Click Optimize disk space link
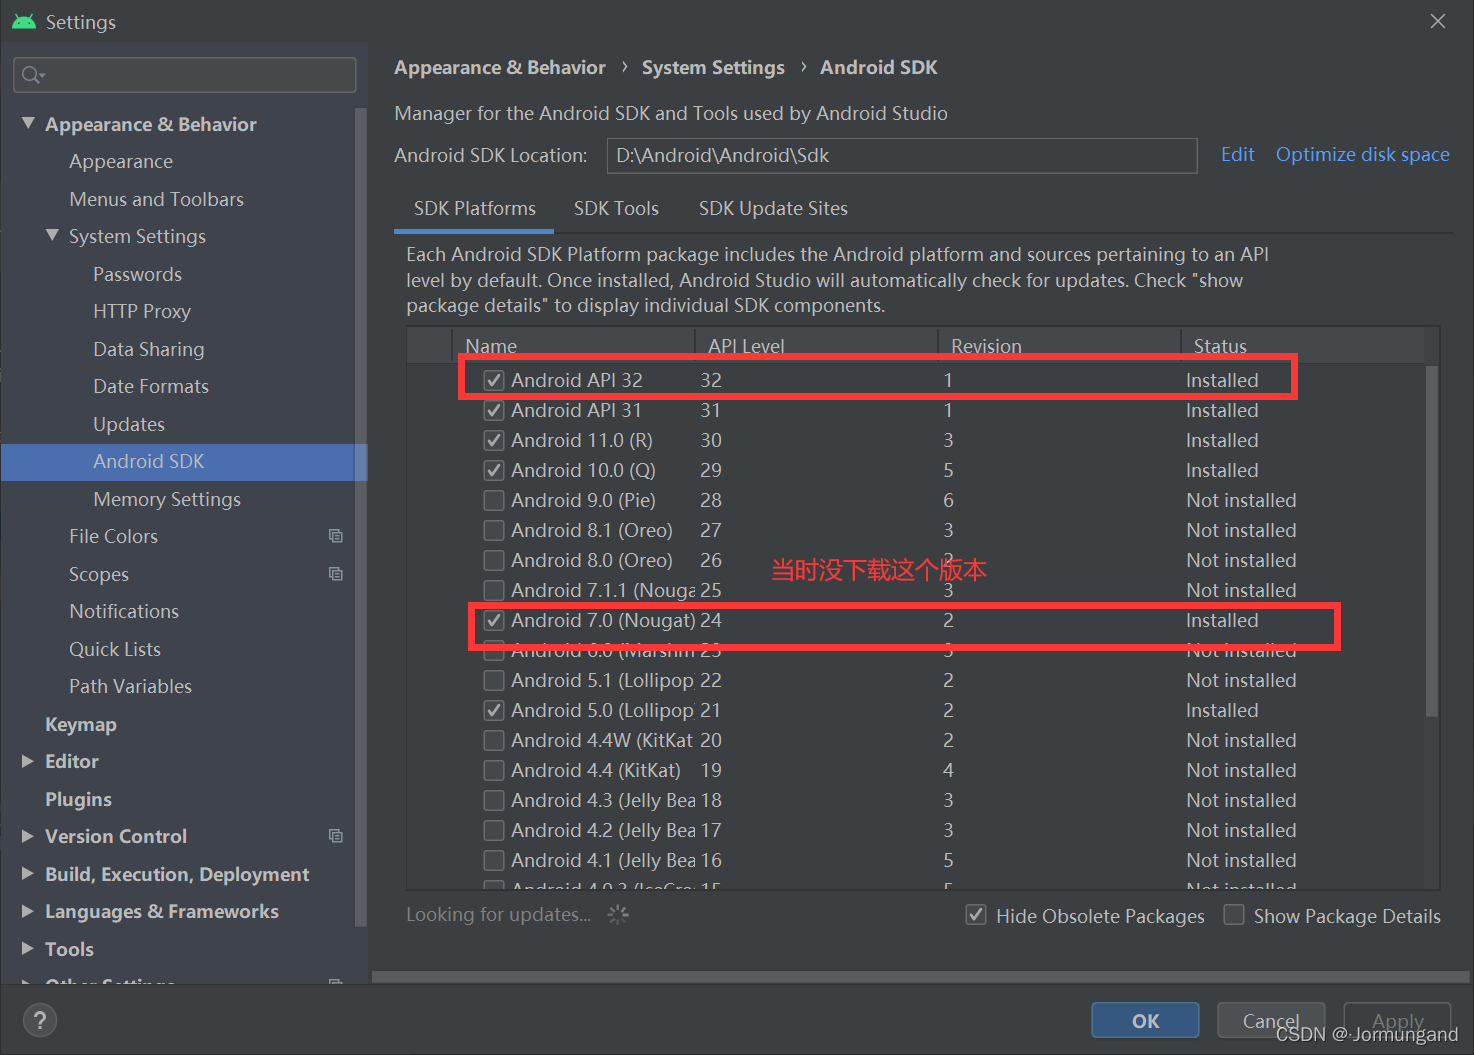1474x1055 pixels. pos(1362,155)
